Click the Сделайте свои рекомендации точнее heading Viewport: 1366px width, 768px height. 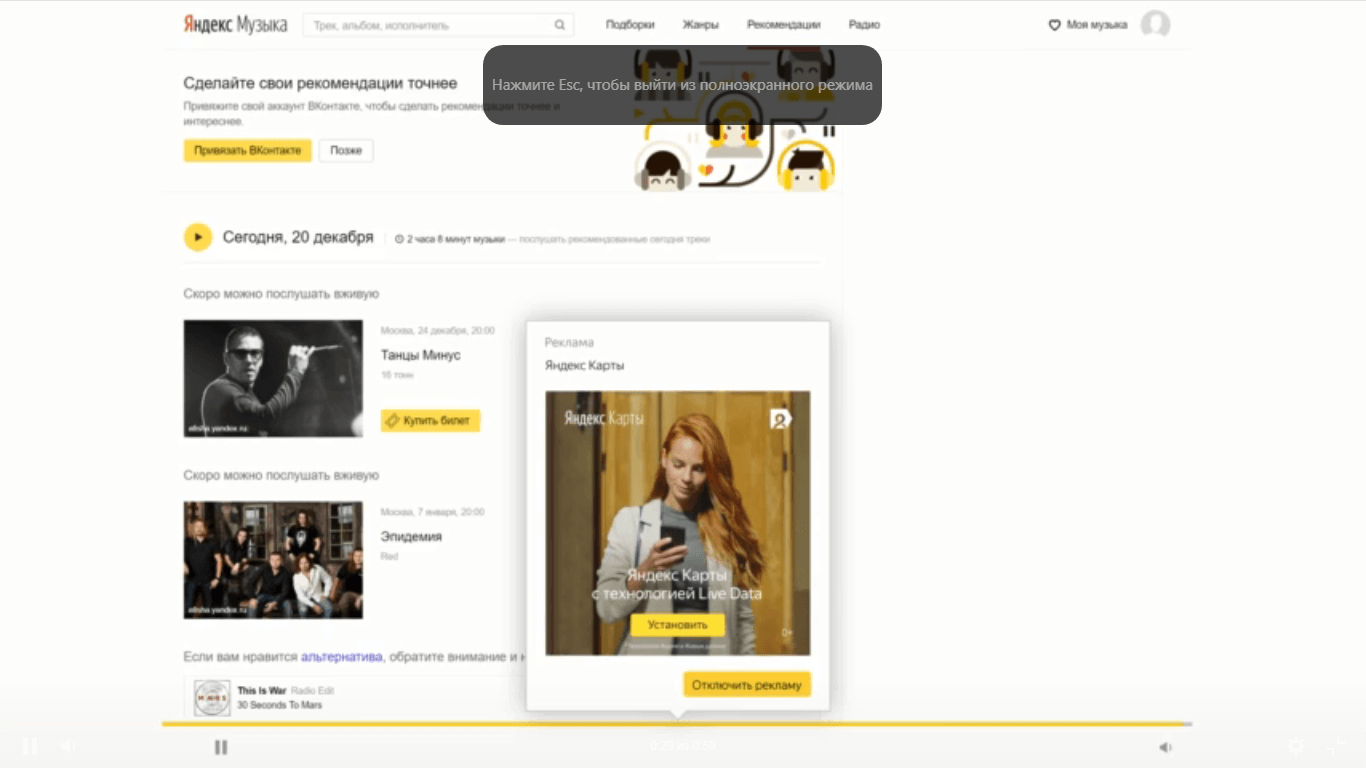pos(320,83)
